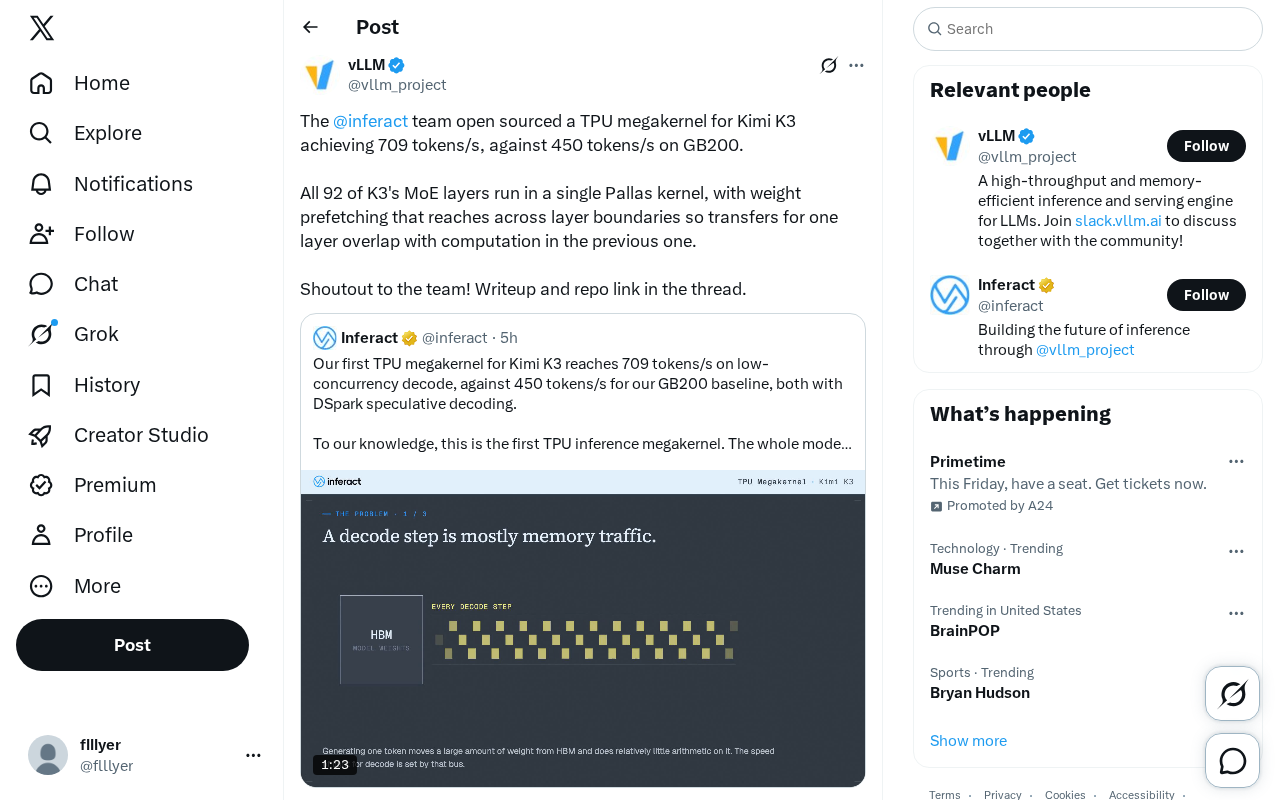The width and height of the screenshot is (1280, 800).
Task: Expand account menu next to flllyer
Action: click(x=253, y=755)
